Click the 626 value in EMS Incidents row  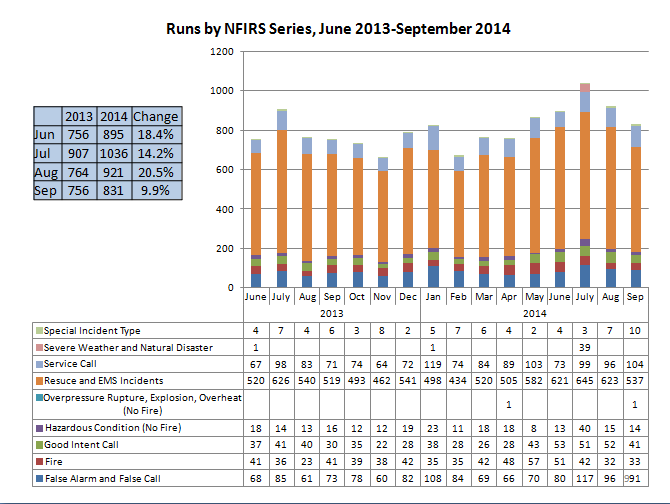pyautogui.click(x=281, y=381)
